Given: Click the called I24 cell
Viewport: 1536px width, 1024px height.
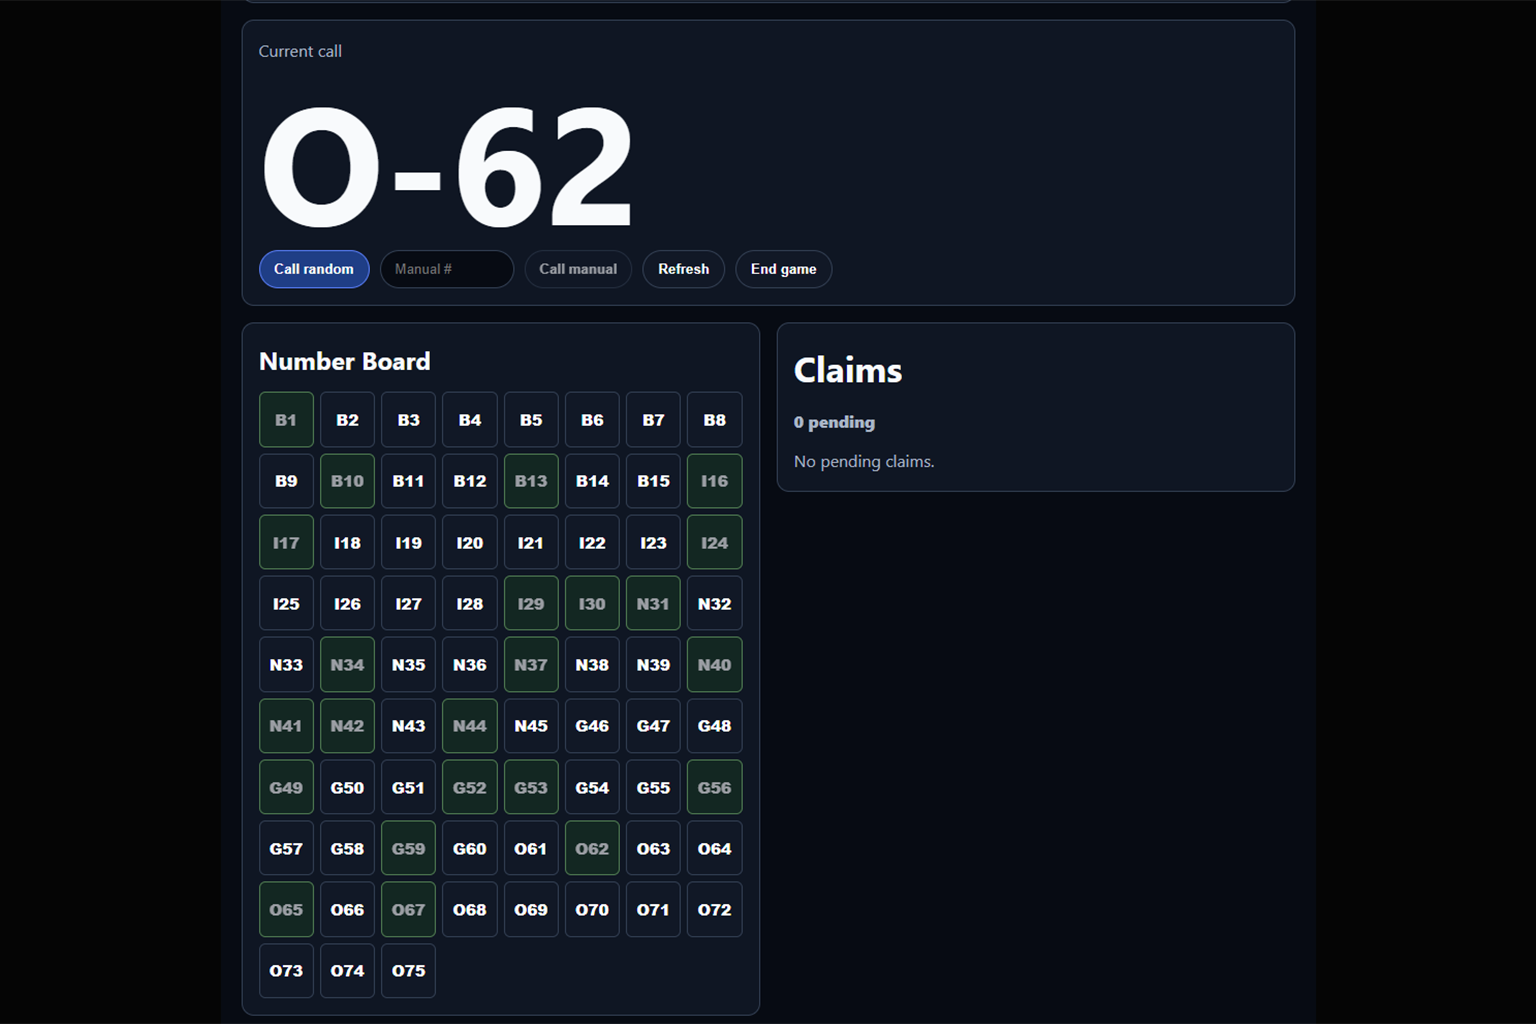Looking at the screenshot, I should [714, 542].
